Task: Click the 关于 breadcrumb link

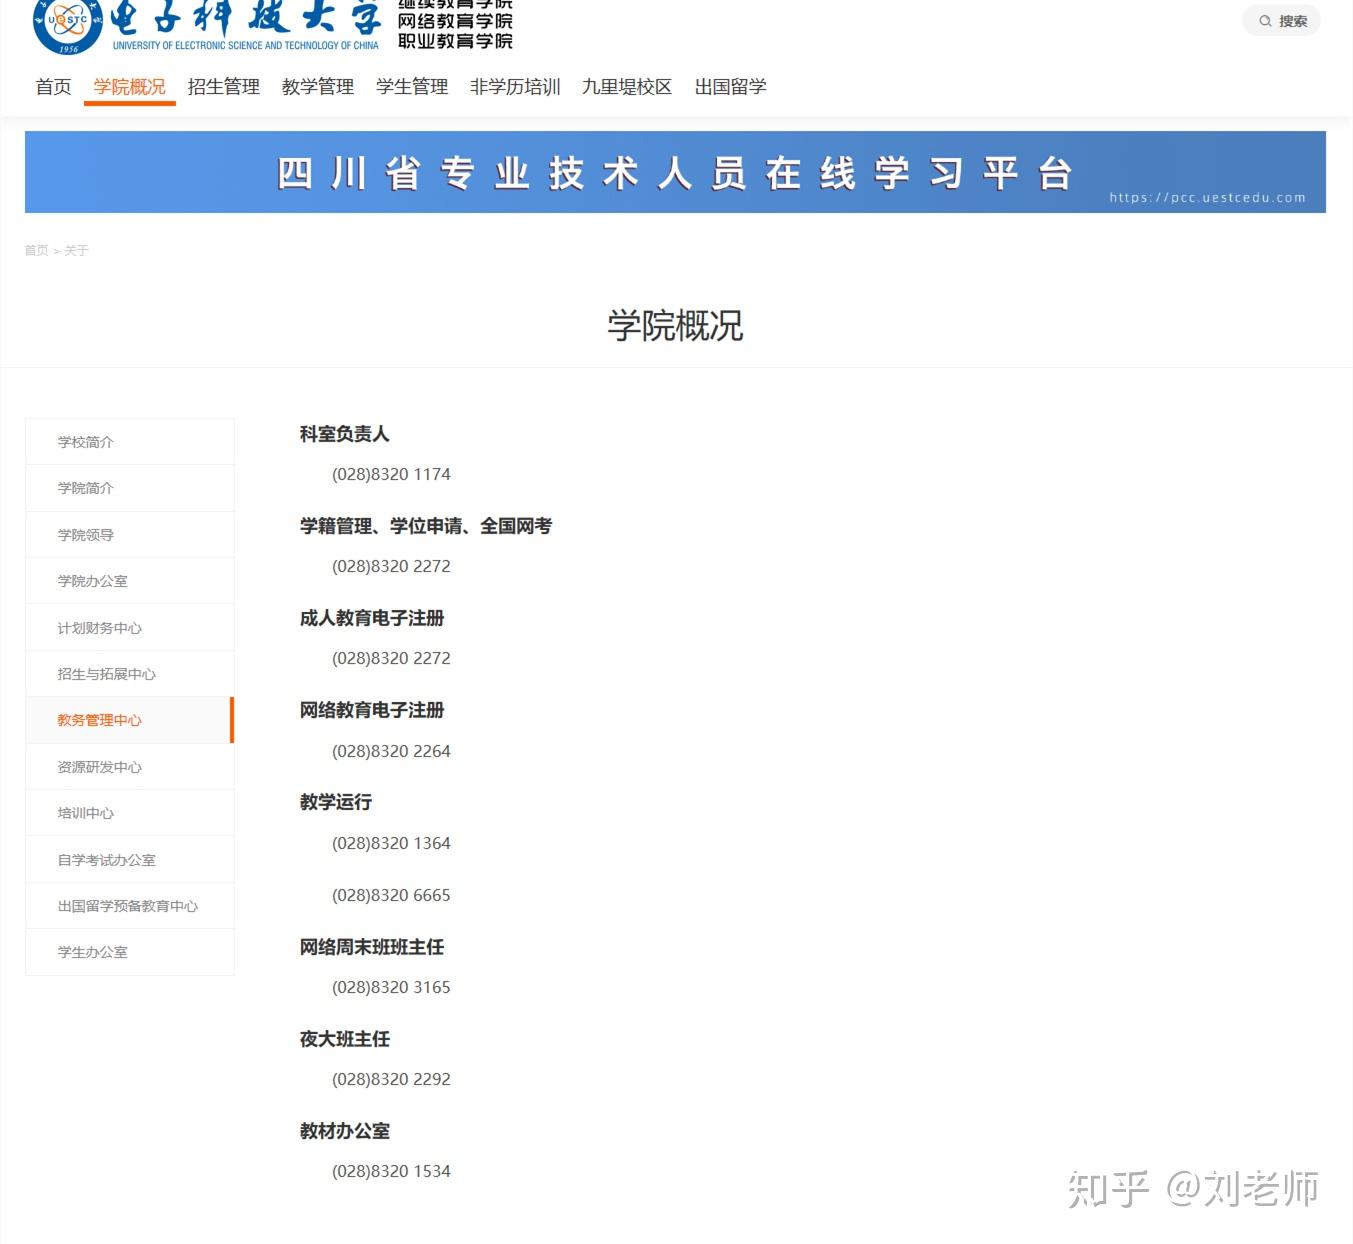Action: click(77, 251)
